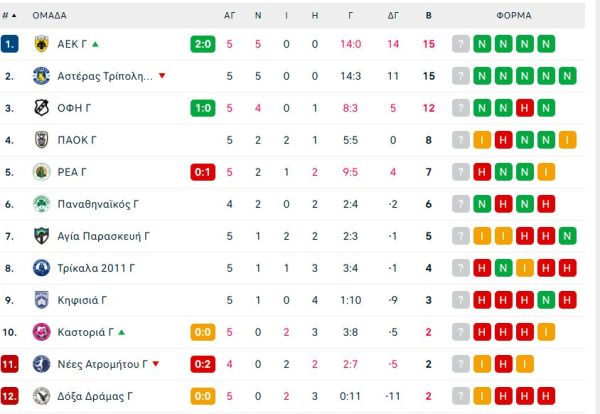Click the blue number 1 rank badge
This screenshot has height=414, width=600.
[x=10, y=44]
